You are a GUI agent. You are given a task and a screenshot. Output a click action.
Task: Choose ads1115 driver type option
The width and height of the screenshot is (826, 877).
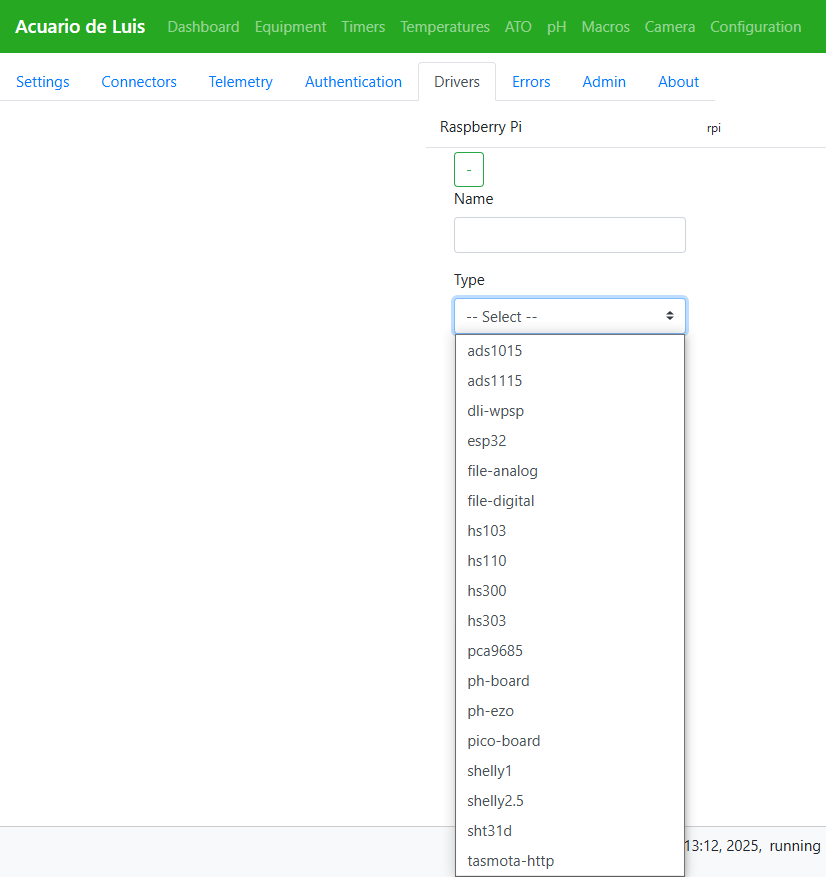(x=569, y=381)
